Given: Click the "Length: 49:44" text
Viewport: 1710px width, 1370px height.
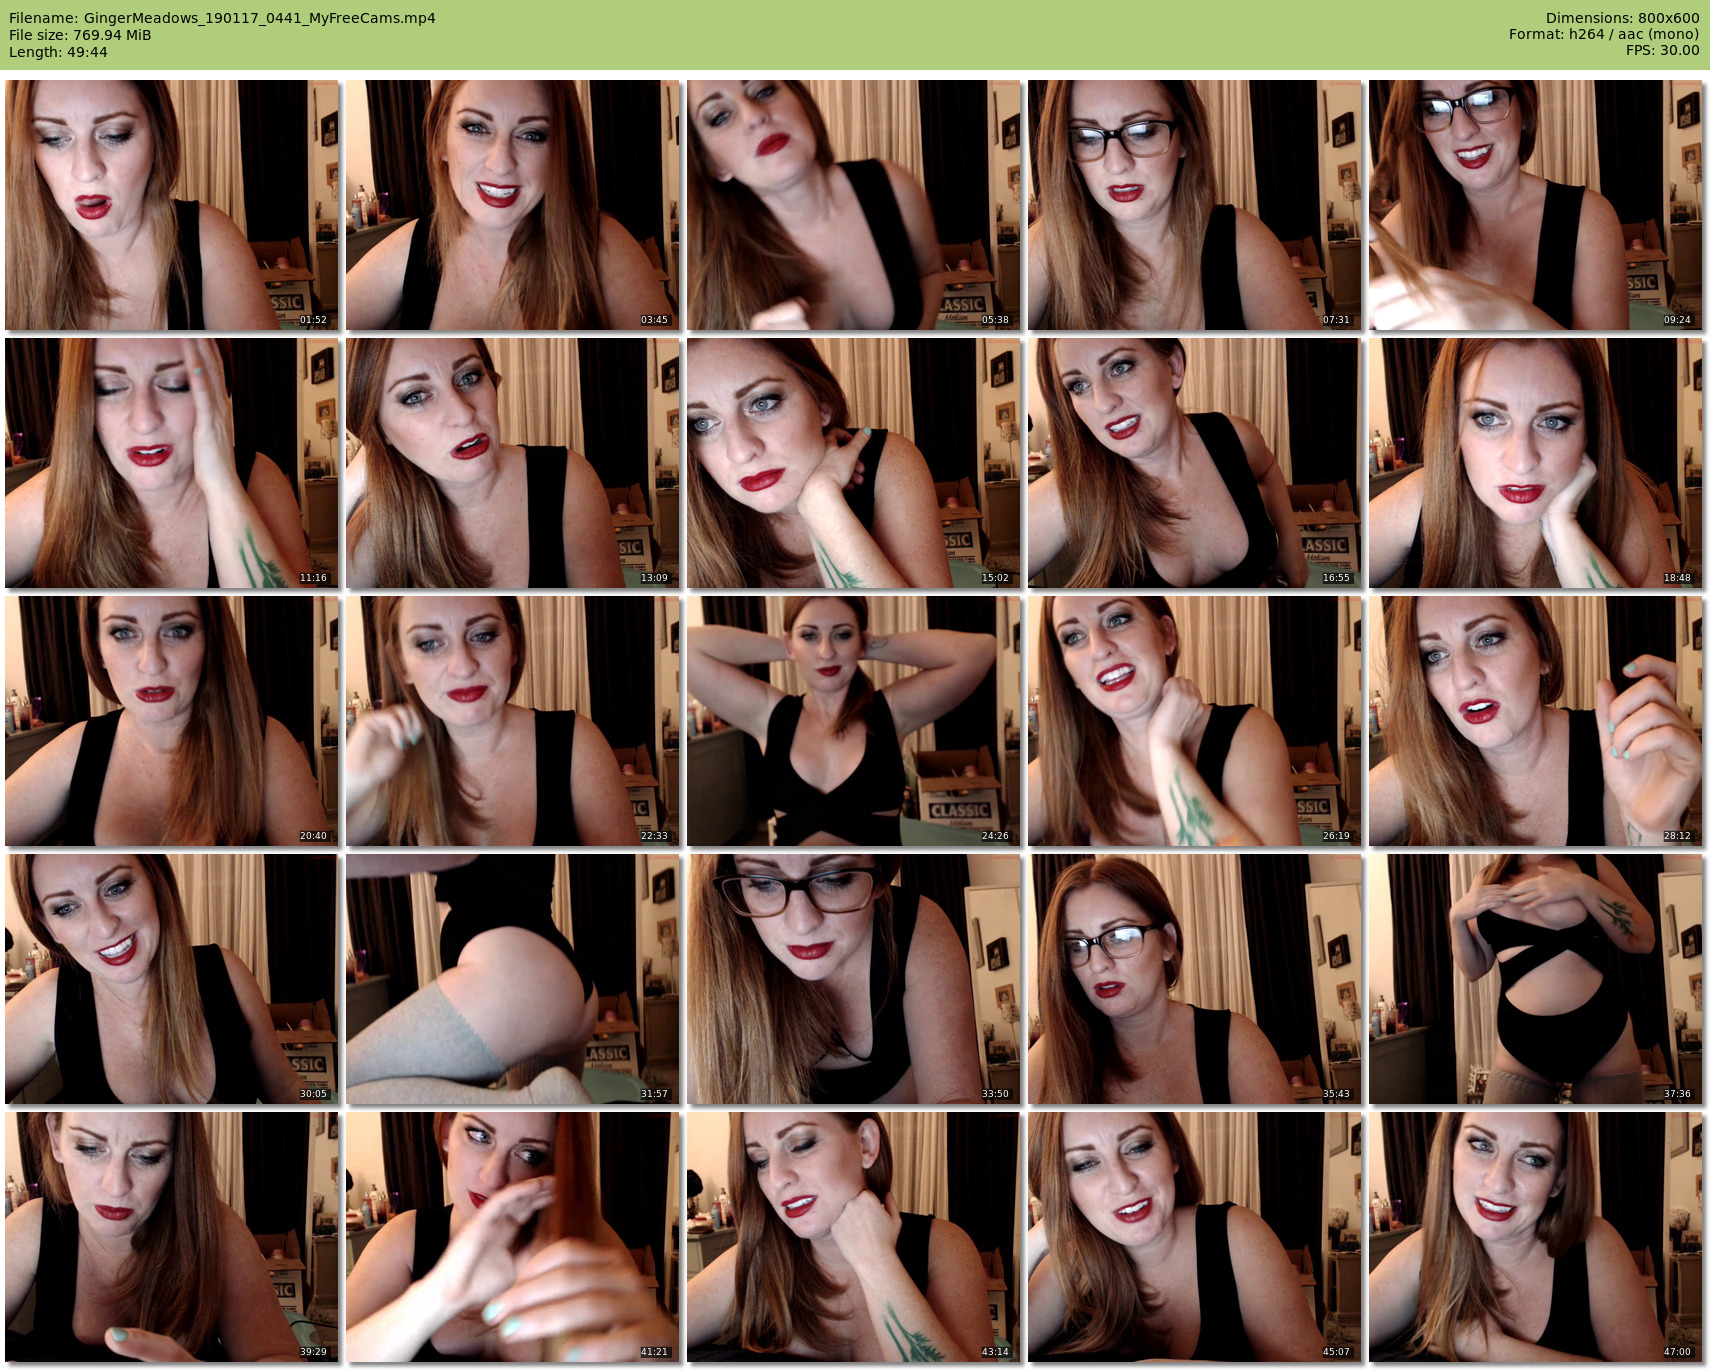Looking at the screenshot, I should pyautogui.click(x=58, y=52).
